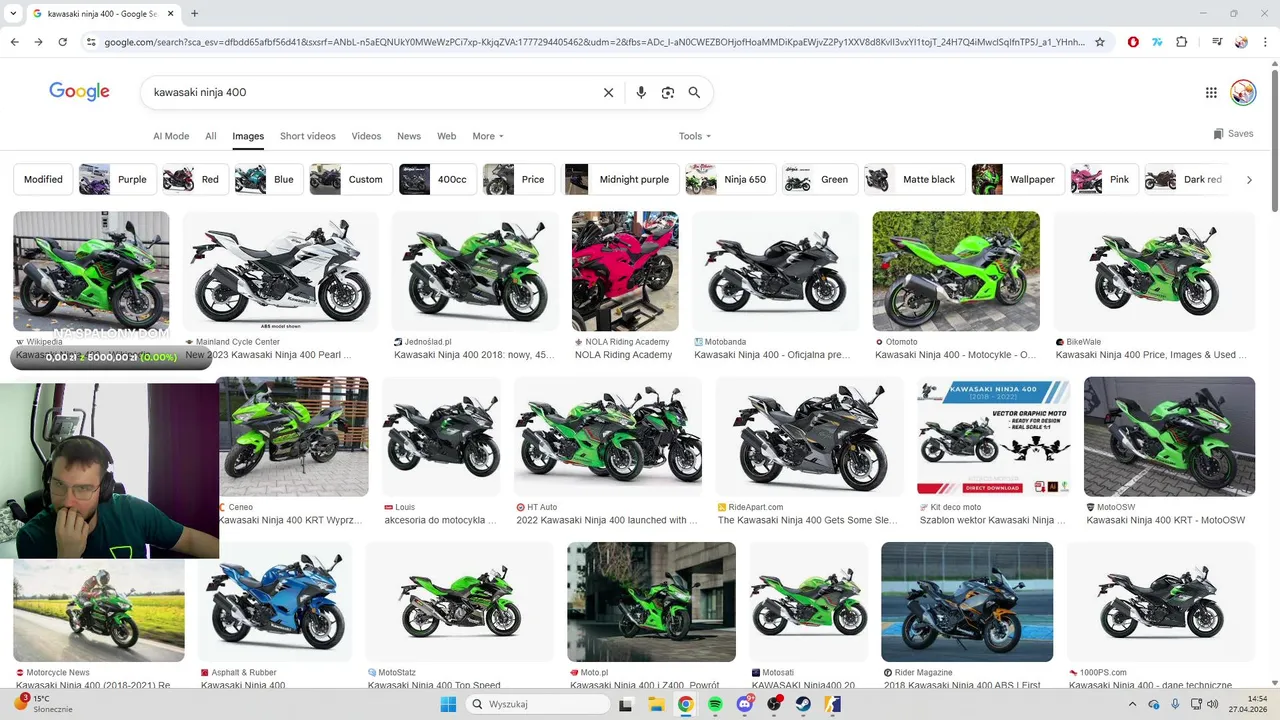The image size is (1280, 720).
Task: Show more filter chips with right arrow
Action: 1249,180
